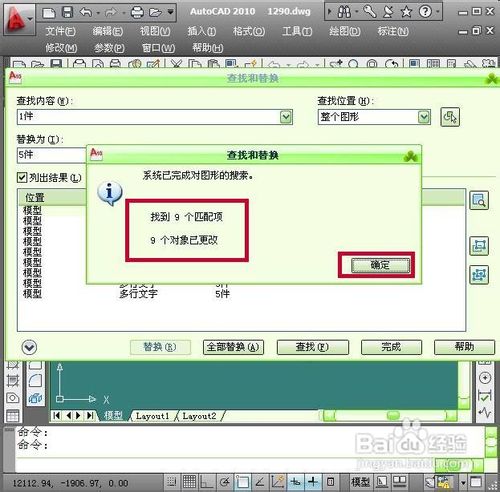Toggle Object Snap Tracking in status bar
This screenshot has width=500, height=492.
click(260, 482)
